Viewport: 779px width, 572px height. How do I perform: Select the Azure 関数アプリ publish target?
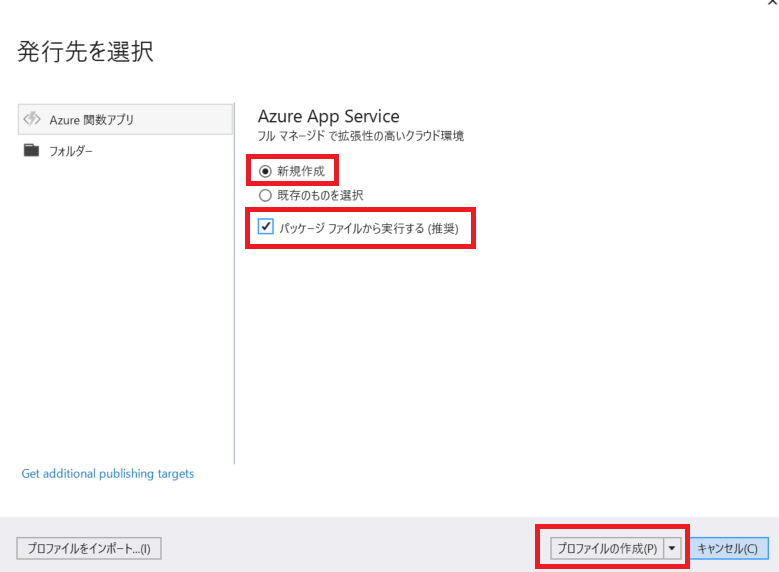125,119
